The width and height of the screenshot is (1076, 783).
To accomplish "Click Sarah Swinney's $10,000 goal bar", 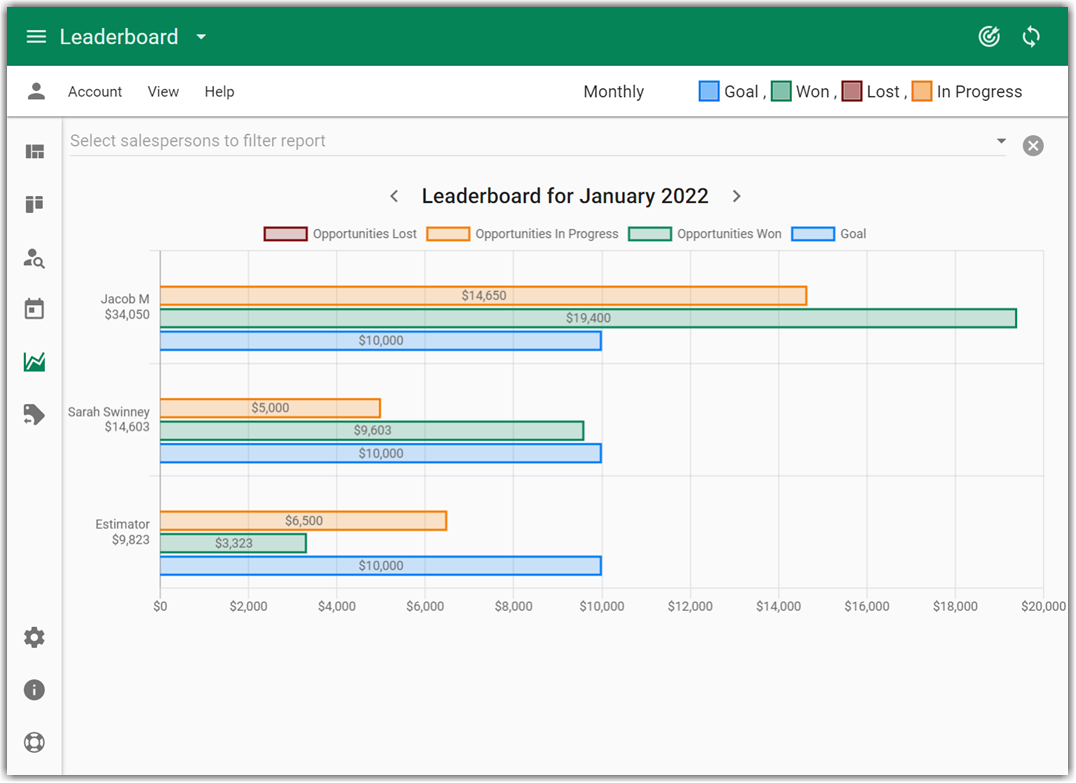I will [x=381, y=454].
